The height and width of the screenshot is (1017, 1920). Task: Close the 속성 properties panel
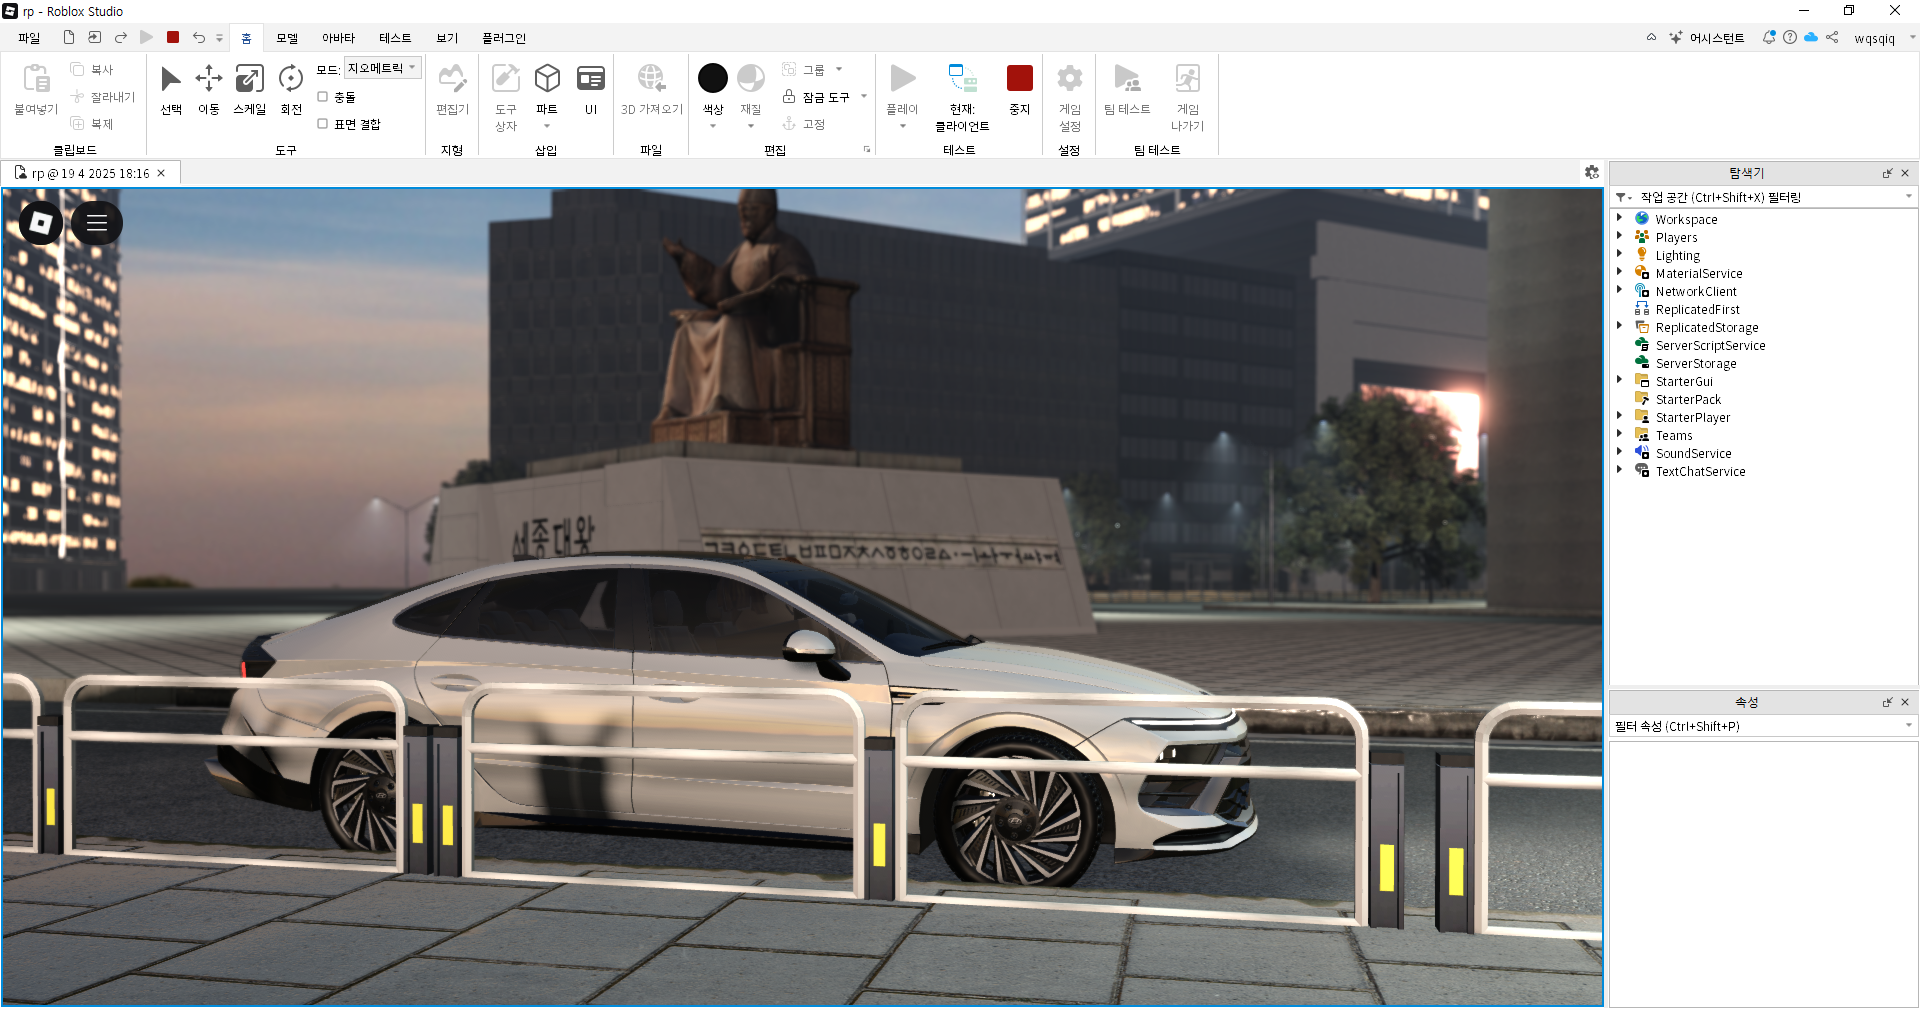click(1905, 702)
